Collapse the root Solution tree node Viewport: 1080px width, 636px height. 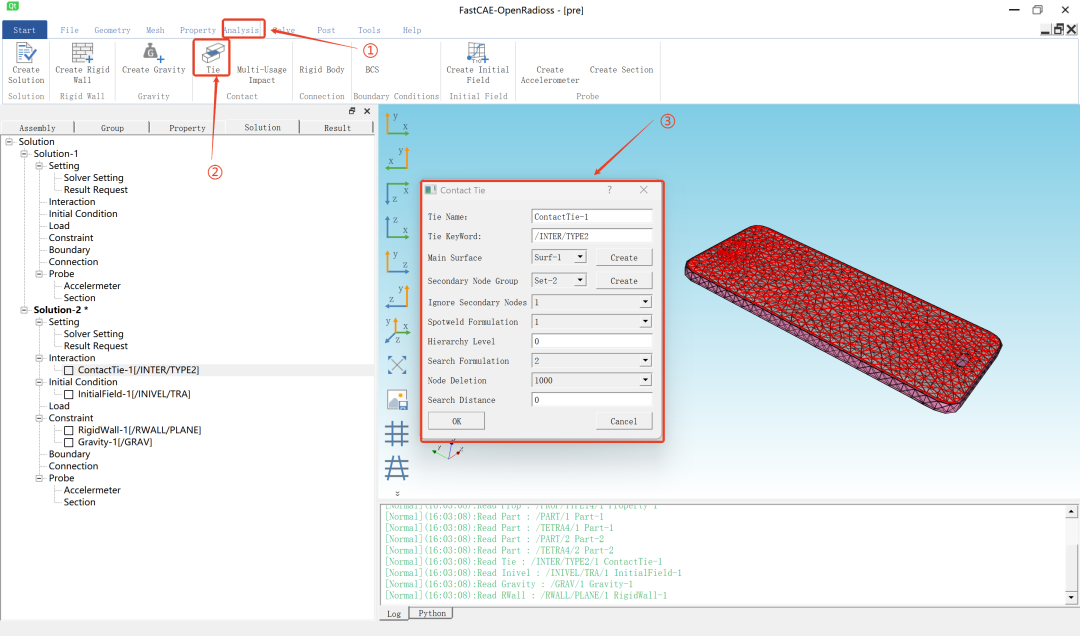9,141
